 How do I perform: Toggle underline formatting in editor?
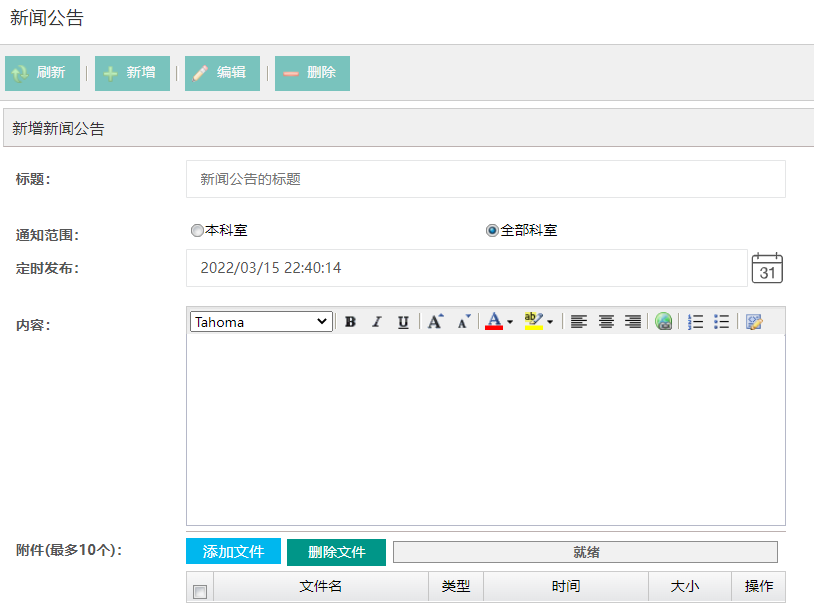(x=403, y=322)
